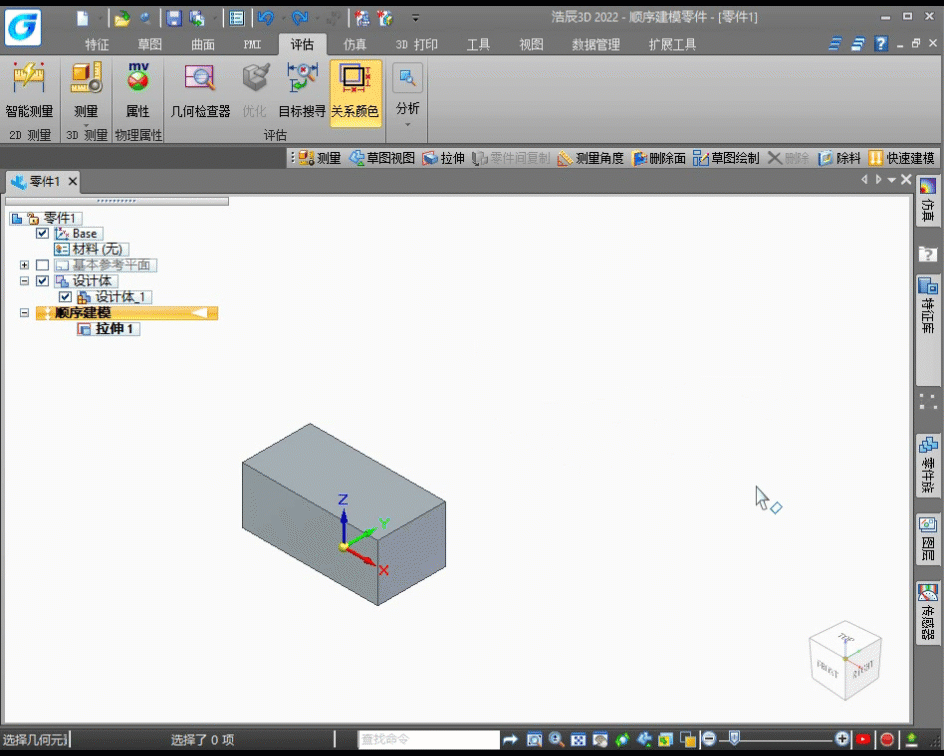Toggle the 设计体_1 checkbox
Viewport: 944px width, 756px height.
[65, 297]
